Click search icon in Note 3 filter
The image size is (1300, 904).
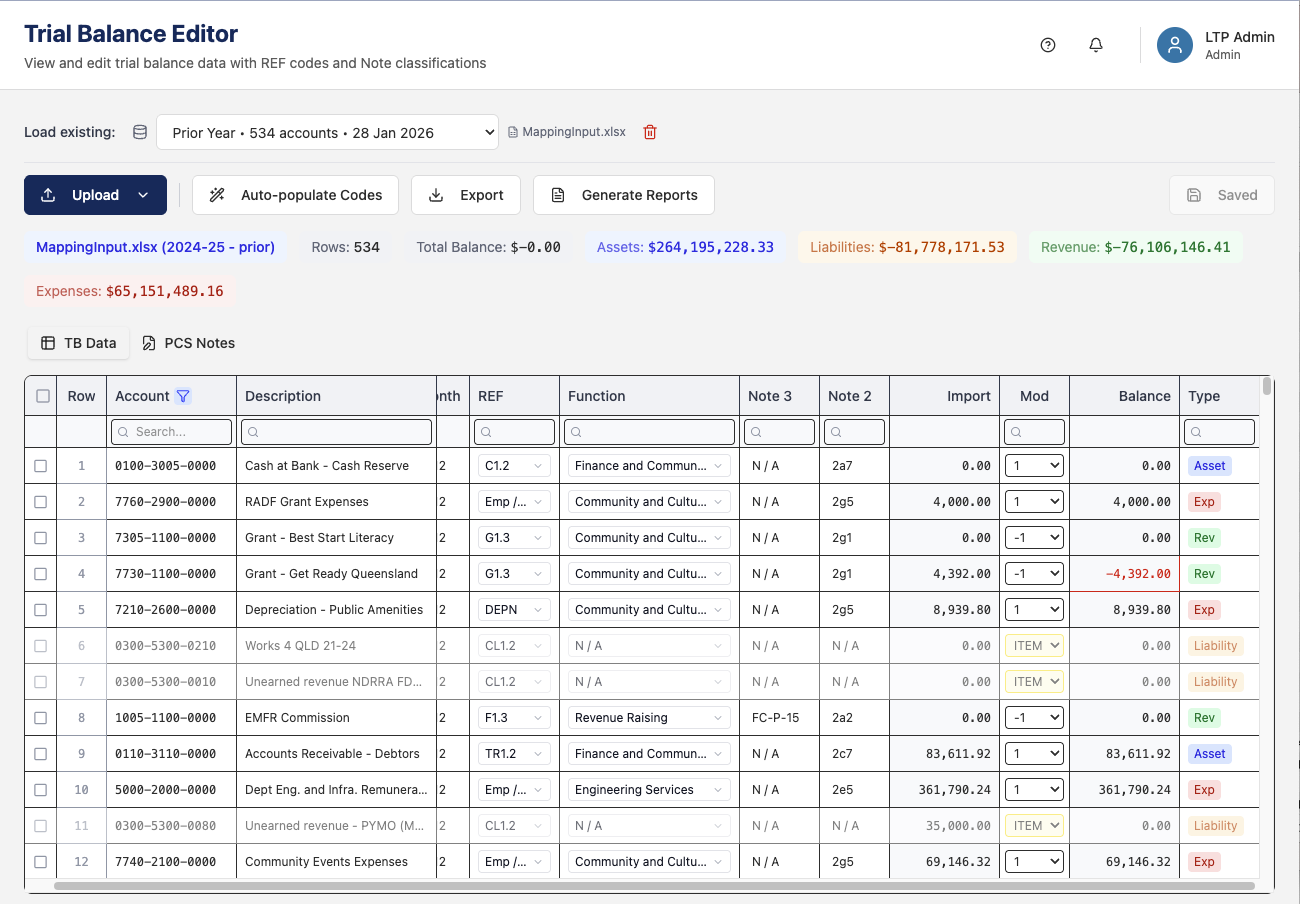point(755,432)
